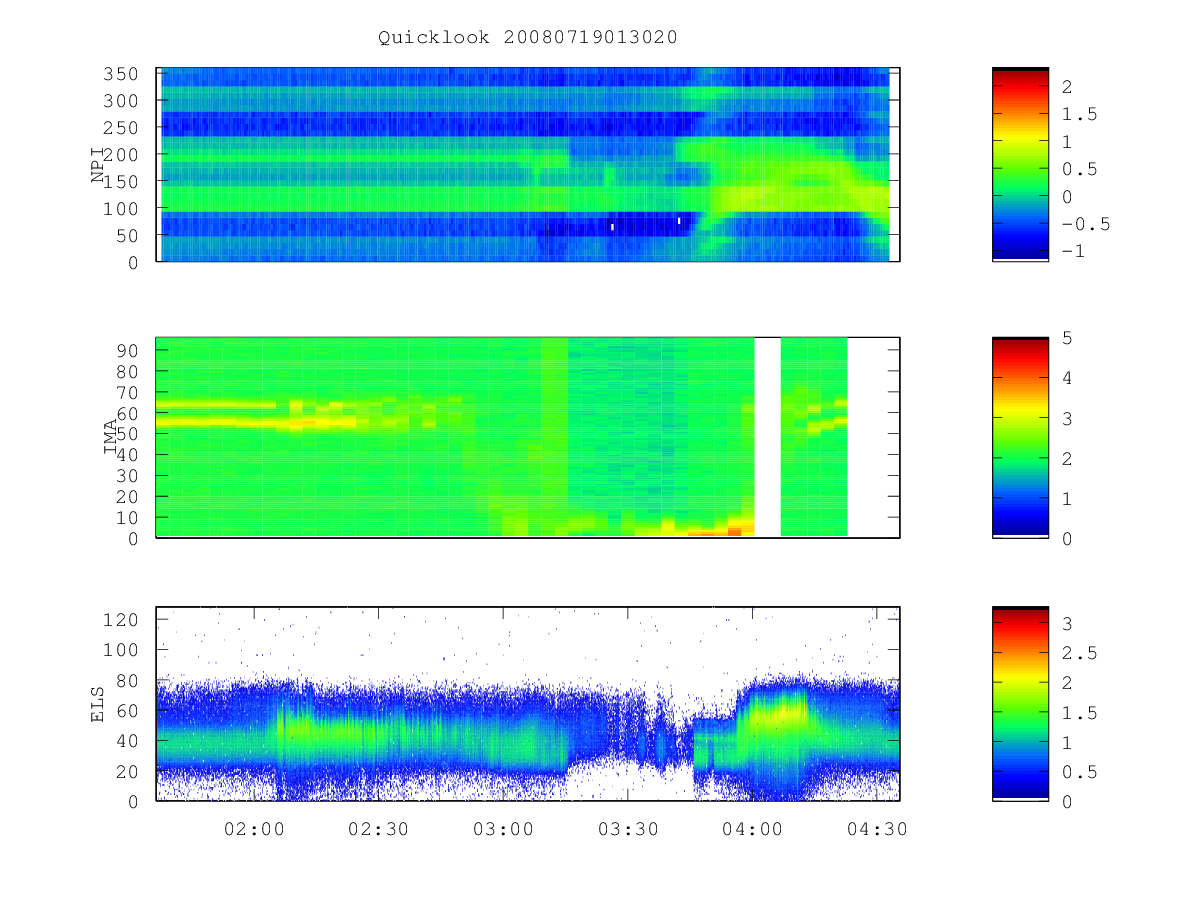Click the 03:00 time axis label
The width and height of the screenshot is (1200, 900).
(503, 829)
